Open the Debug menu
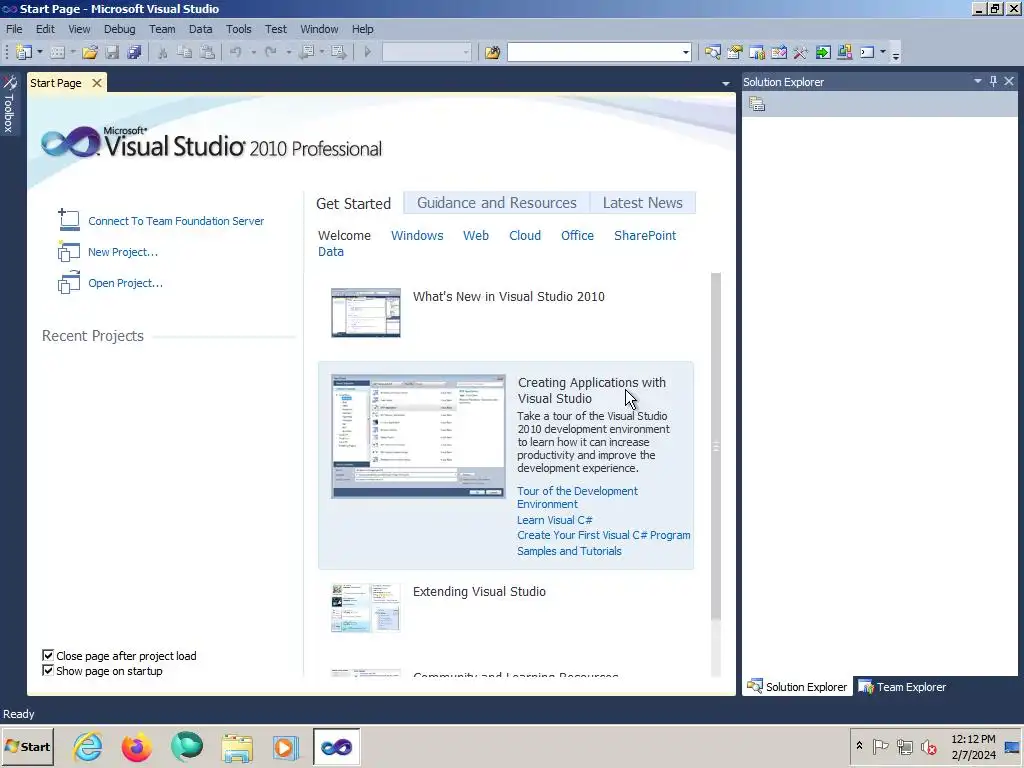This screenshot has height=768, width=1024. click(120, 29)
